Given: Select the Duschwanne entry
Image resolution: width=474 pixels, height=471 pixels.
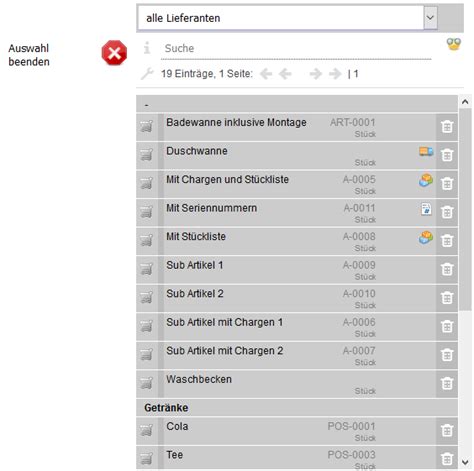Looking at the screenshot, I should pos(297,155).
